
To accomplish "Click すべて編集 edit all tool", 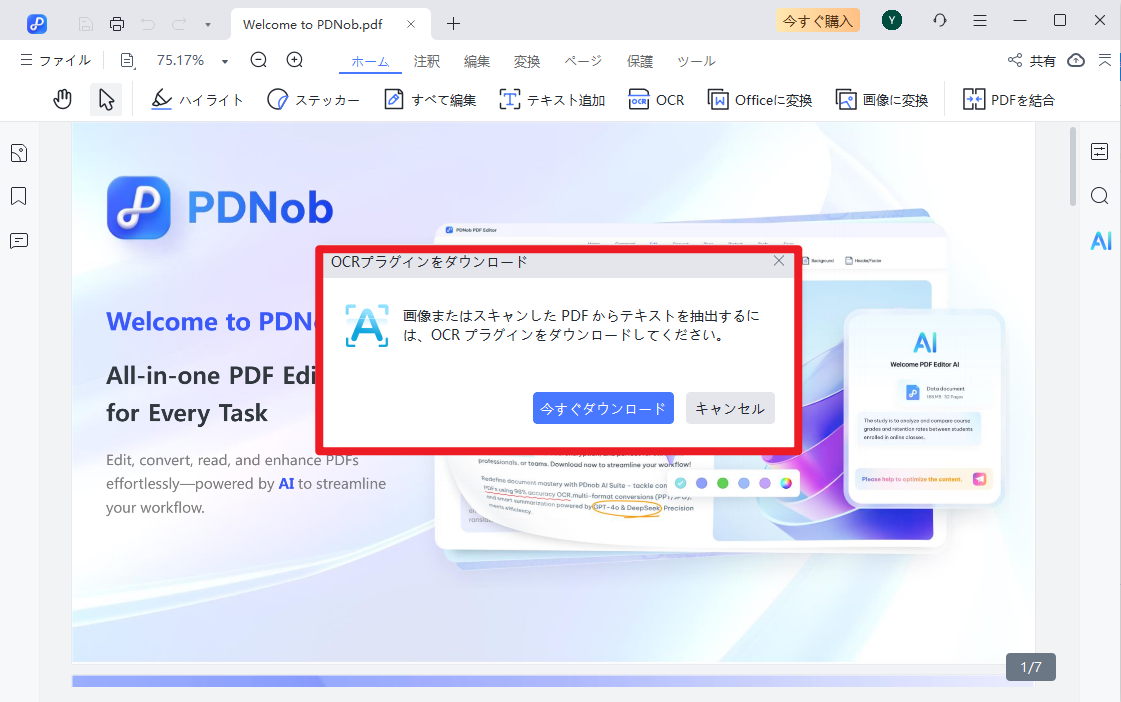I will (430, 99).
